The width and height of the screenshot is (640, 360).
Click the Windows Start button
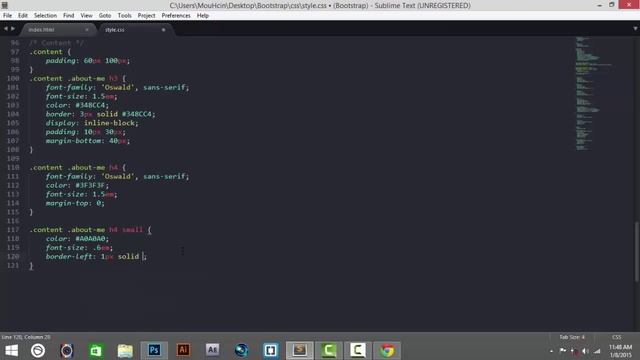pyautogui.click(x=11, y=350)
